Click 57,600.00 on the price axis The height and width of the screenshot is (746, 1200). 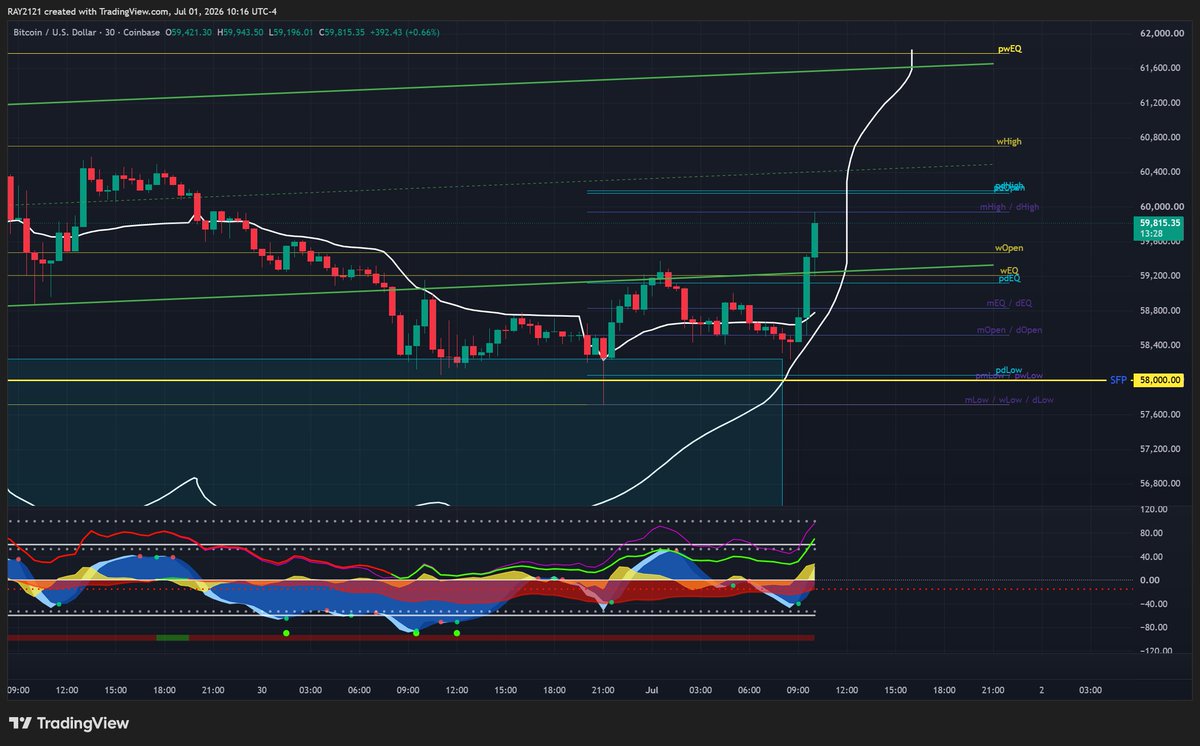[1160, 415]
